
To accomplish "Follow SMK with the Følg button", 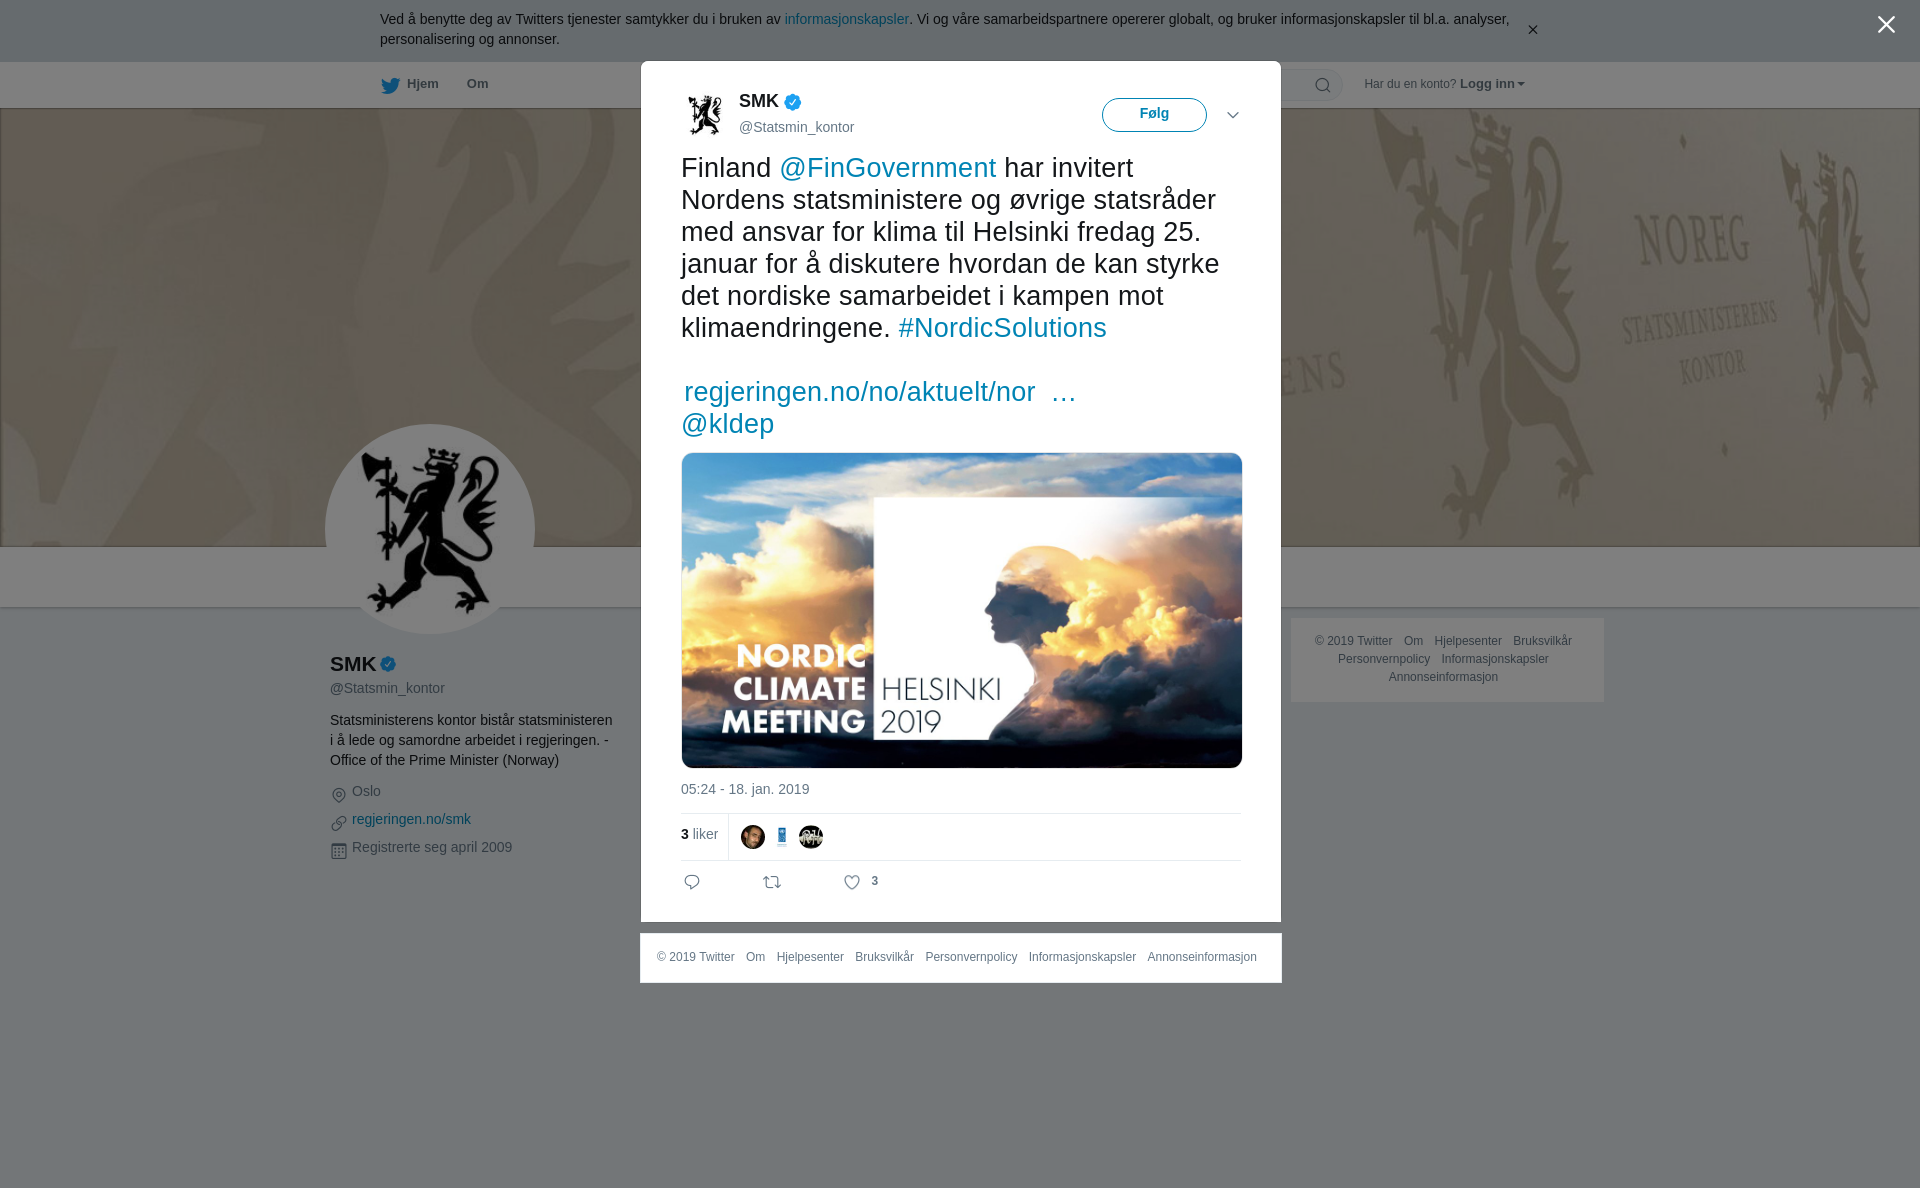I will click(1154, 114).
